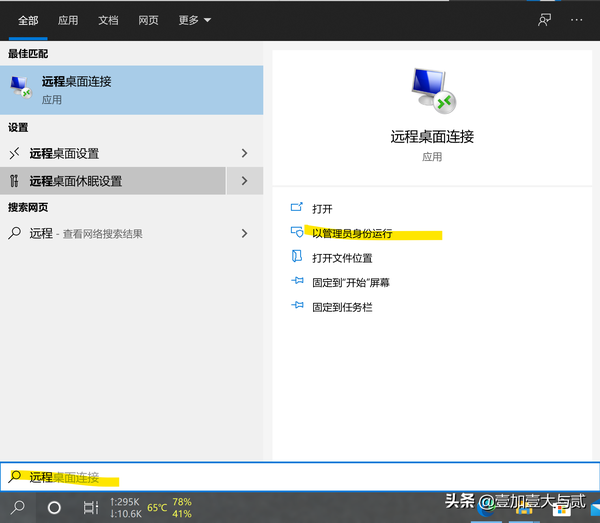Click the magnifier icon in the search box
The image size is (600, 523).
click(15, 477)
